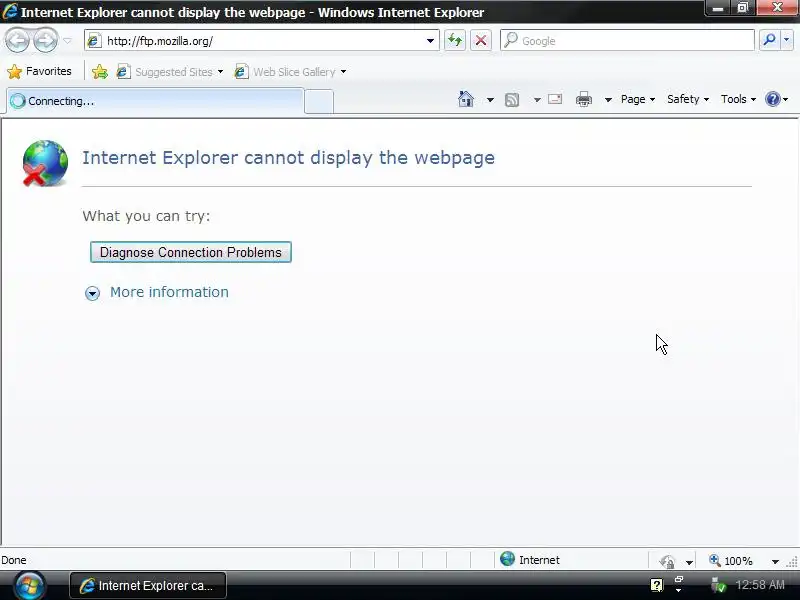This screenshot has height=600, width=800.
Task: Open search provider options dropdown arrow
Action: click(x=786, y=40)
